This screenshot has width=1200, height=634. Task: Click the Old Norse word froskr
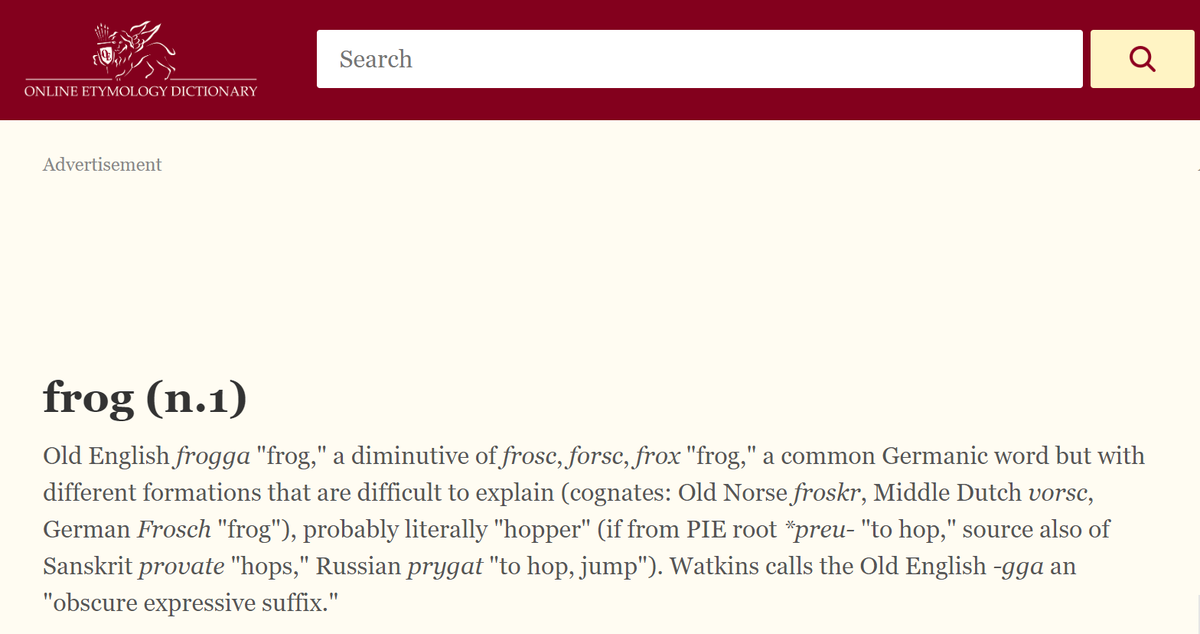827,493
